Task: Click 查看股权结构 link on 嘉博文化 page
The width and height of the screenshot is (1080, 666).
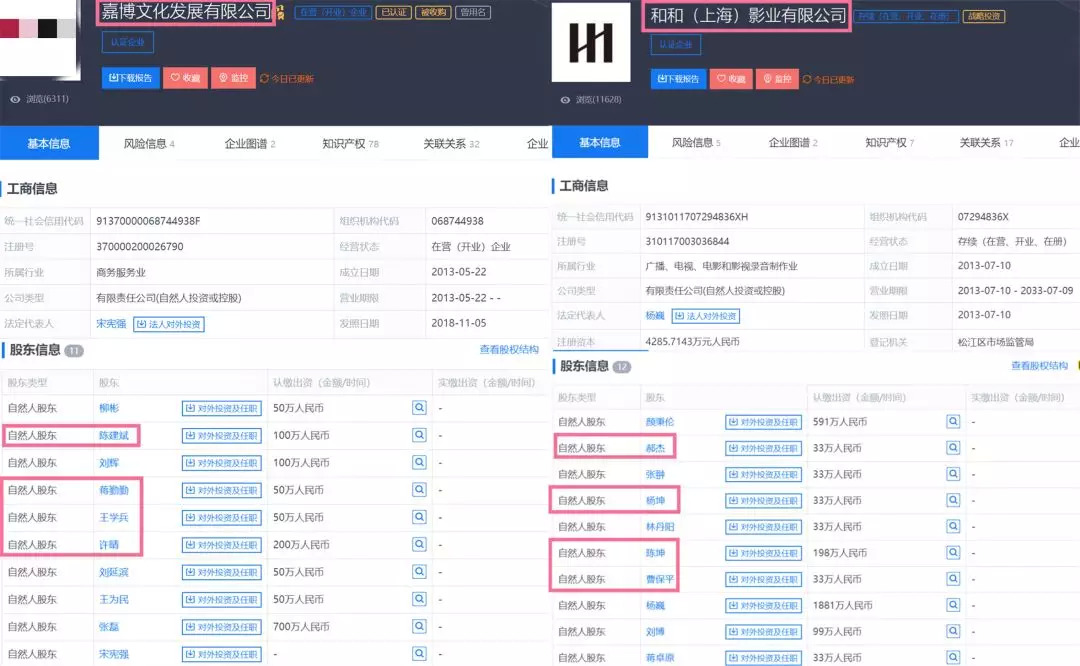Action: click(509, 350)
